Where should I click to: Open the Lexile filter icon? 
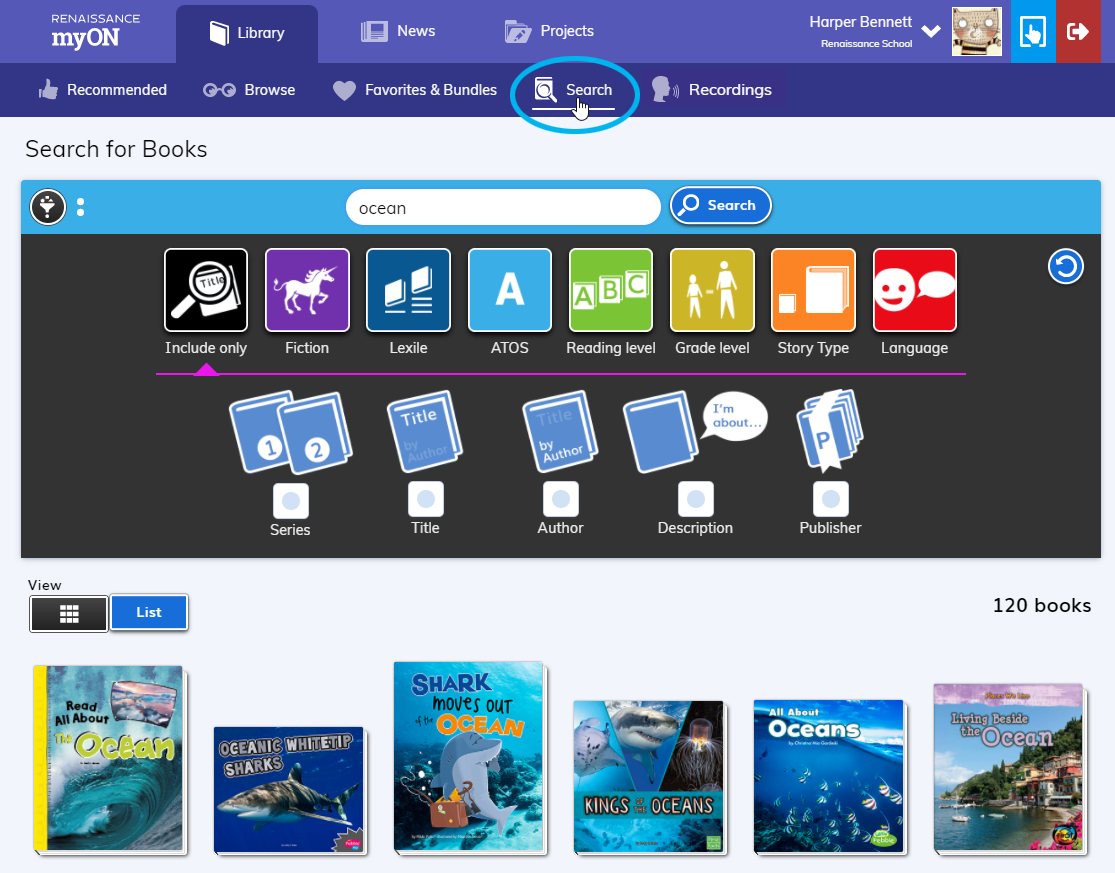408,290
